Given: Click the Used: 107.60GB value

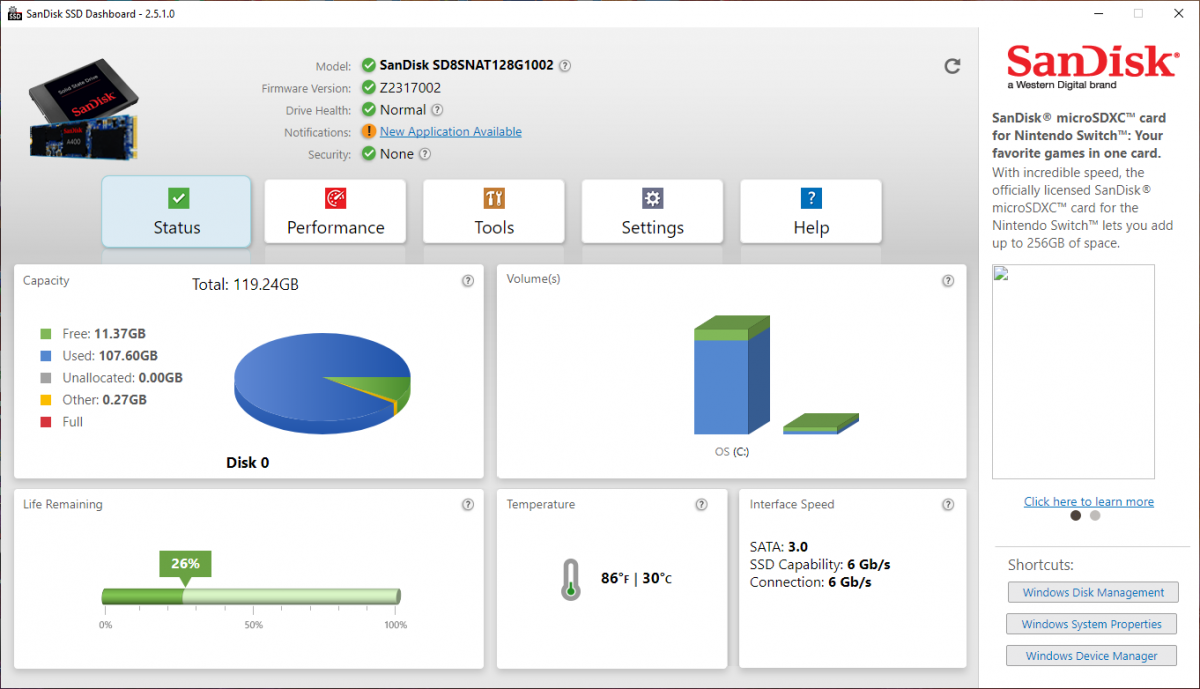Looking at the screenshot, I should coord(126,356).
